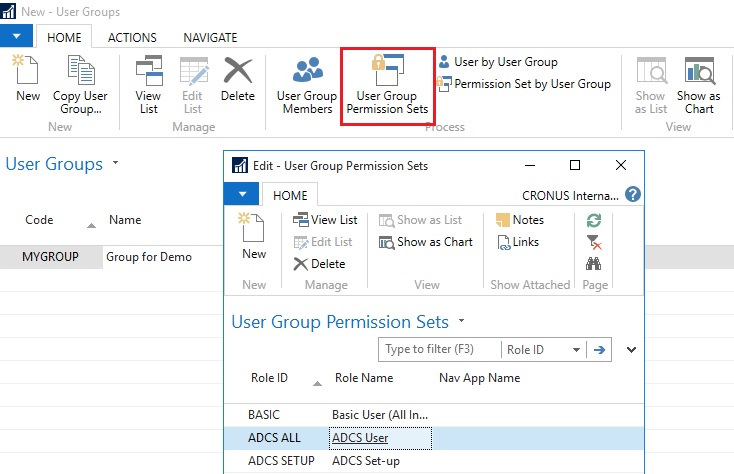Select the ADCS SETUP role row
734x474 pixels.
click(x=281, y=461)
